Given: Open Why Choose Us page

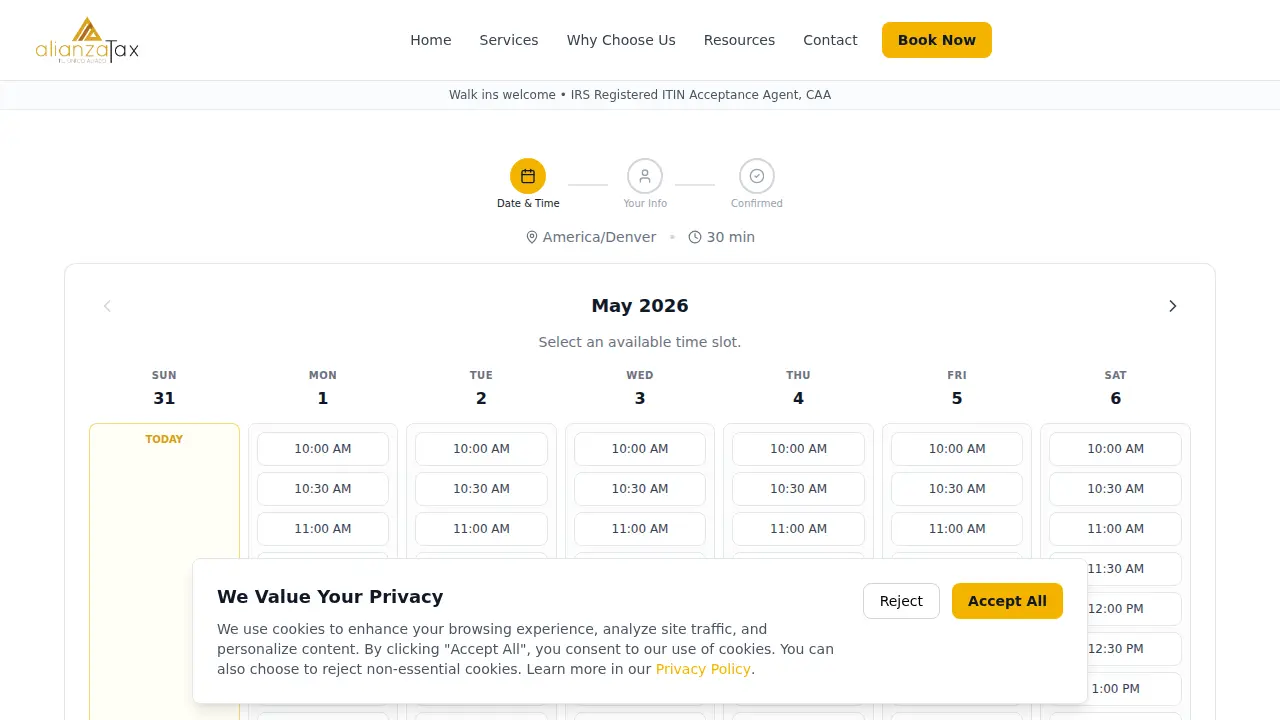Looking at the screenshot, I should coord(621,40).
